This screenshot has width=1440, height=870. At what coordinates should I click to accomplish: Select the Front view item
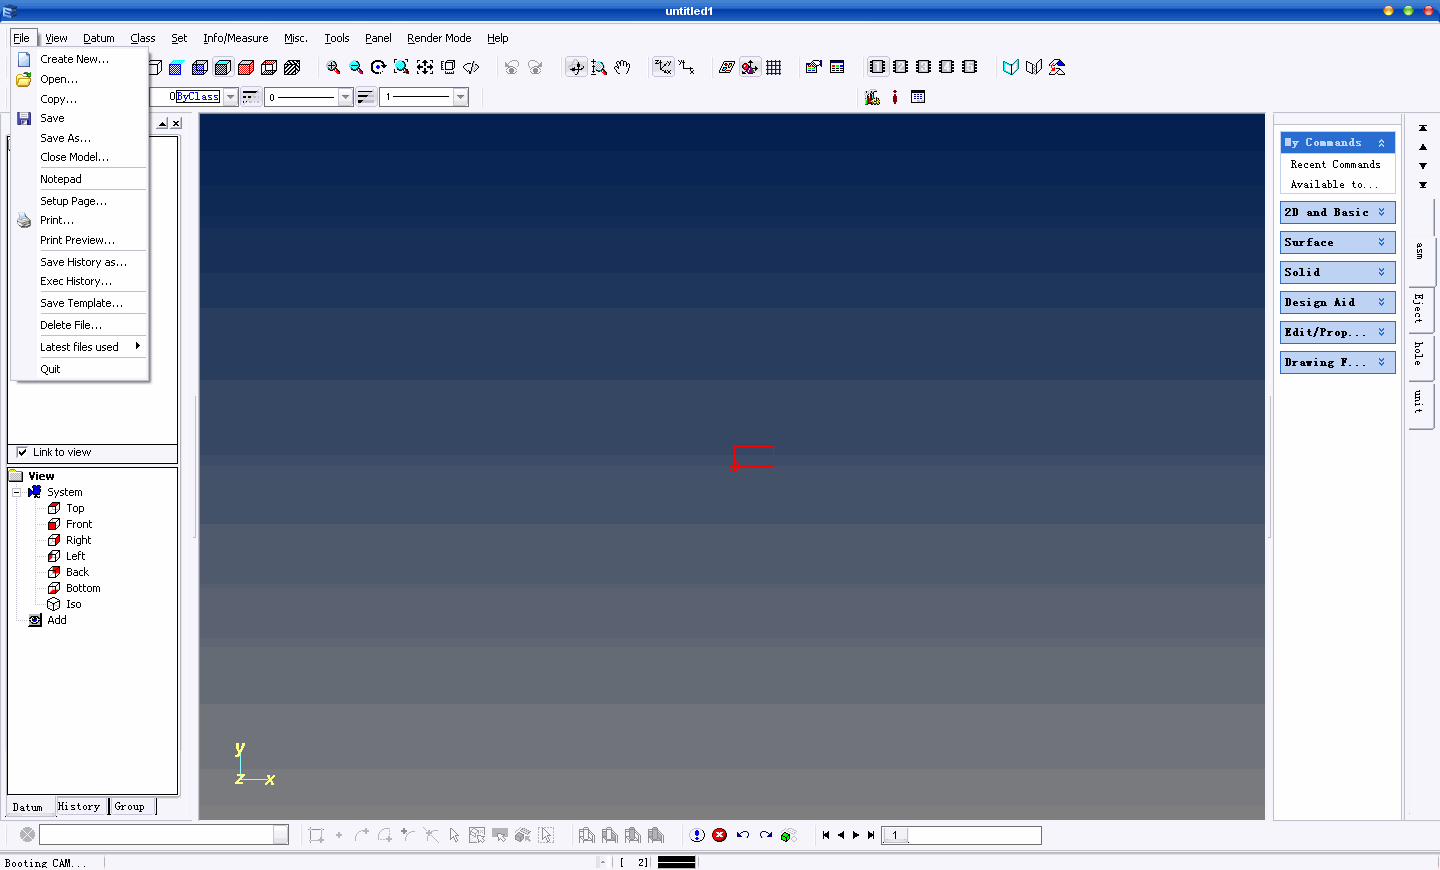pos(79,524)
